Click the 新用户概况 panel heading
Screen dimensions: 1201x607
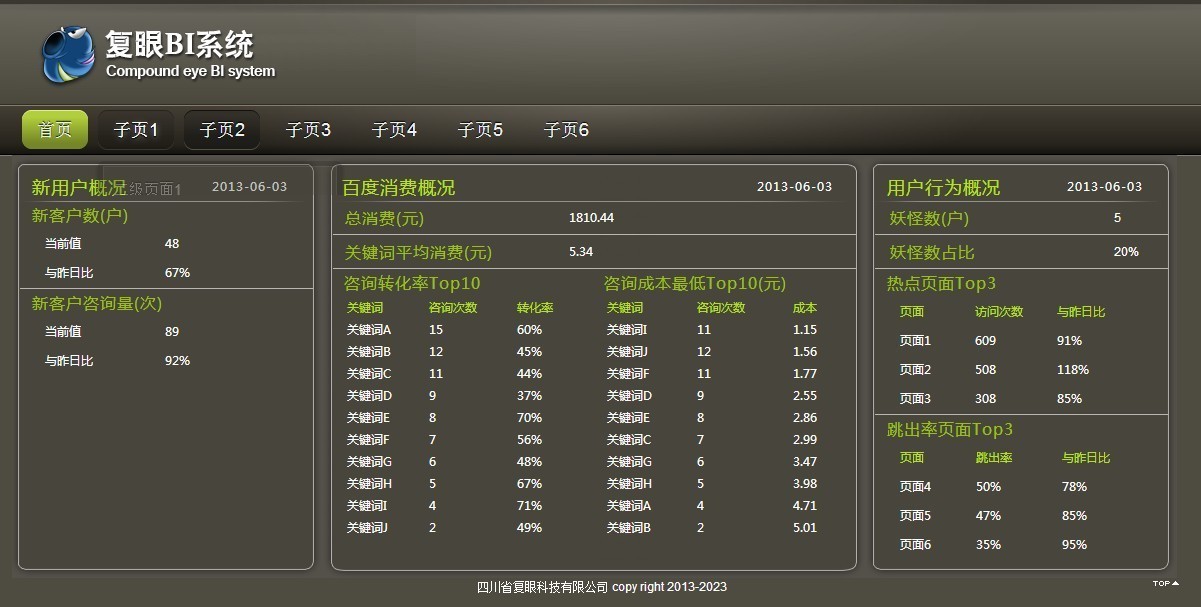click(79, 188)
